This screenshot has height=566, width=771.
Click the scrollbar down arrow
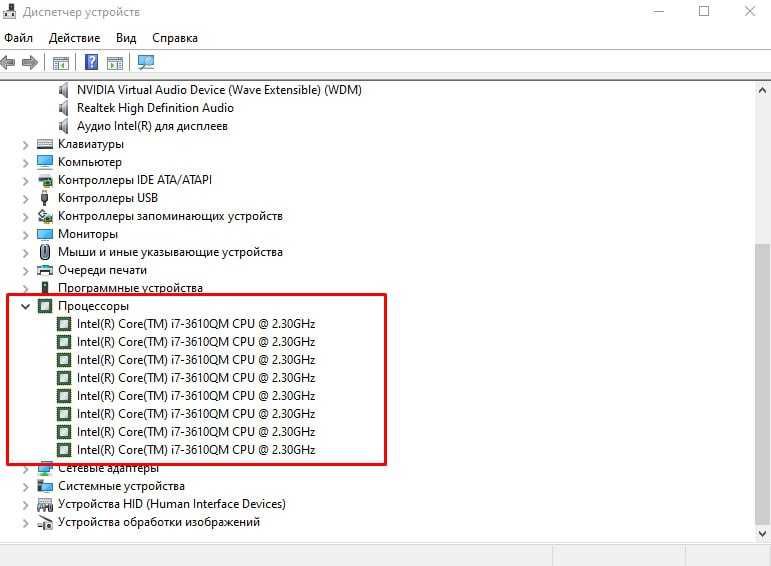coord(762,533)
